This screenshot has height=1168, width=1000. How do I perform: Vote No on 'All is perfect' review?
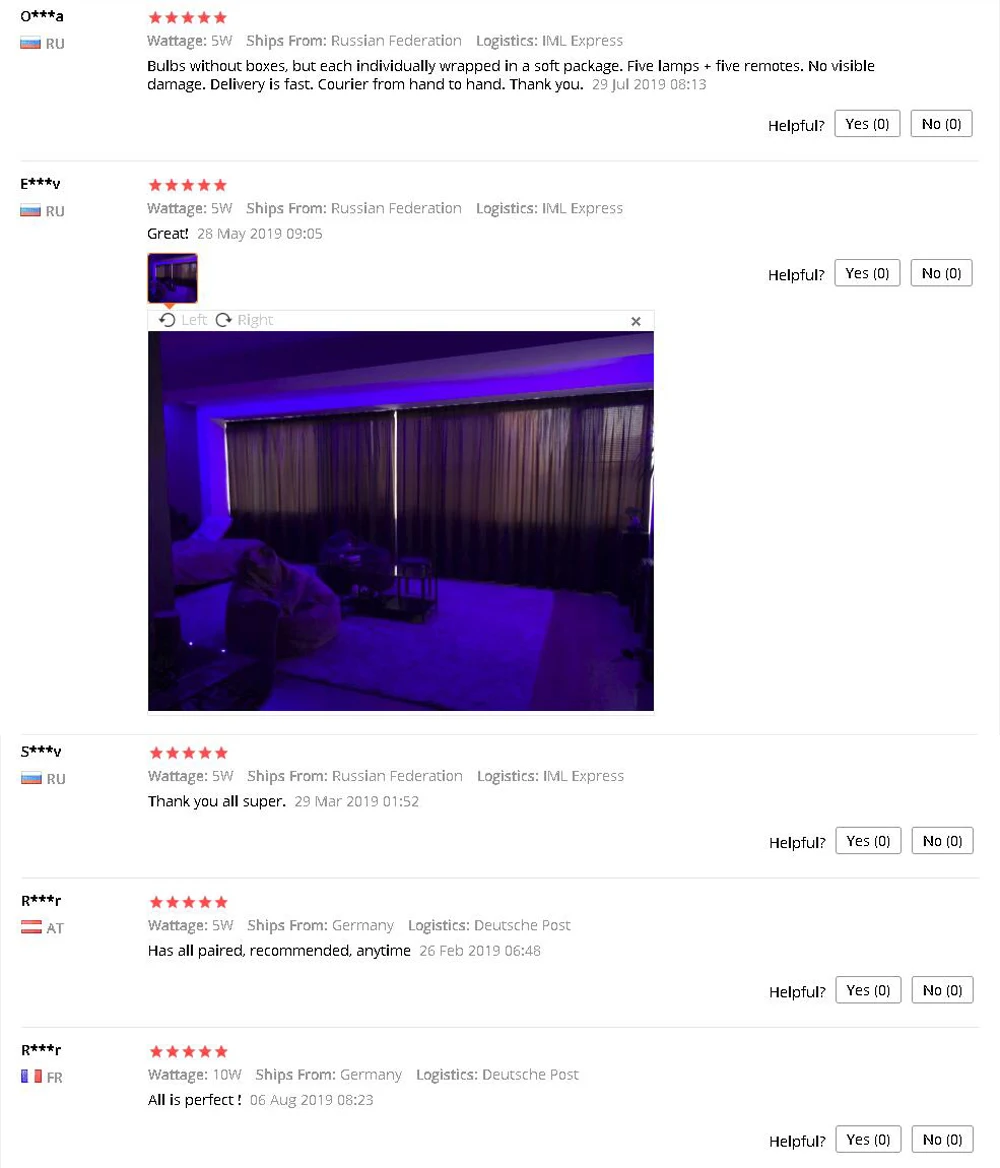click(x=943, y=1139)
